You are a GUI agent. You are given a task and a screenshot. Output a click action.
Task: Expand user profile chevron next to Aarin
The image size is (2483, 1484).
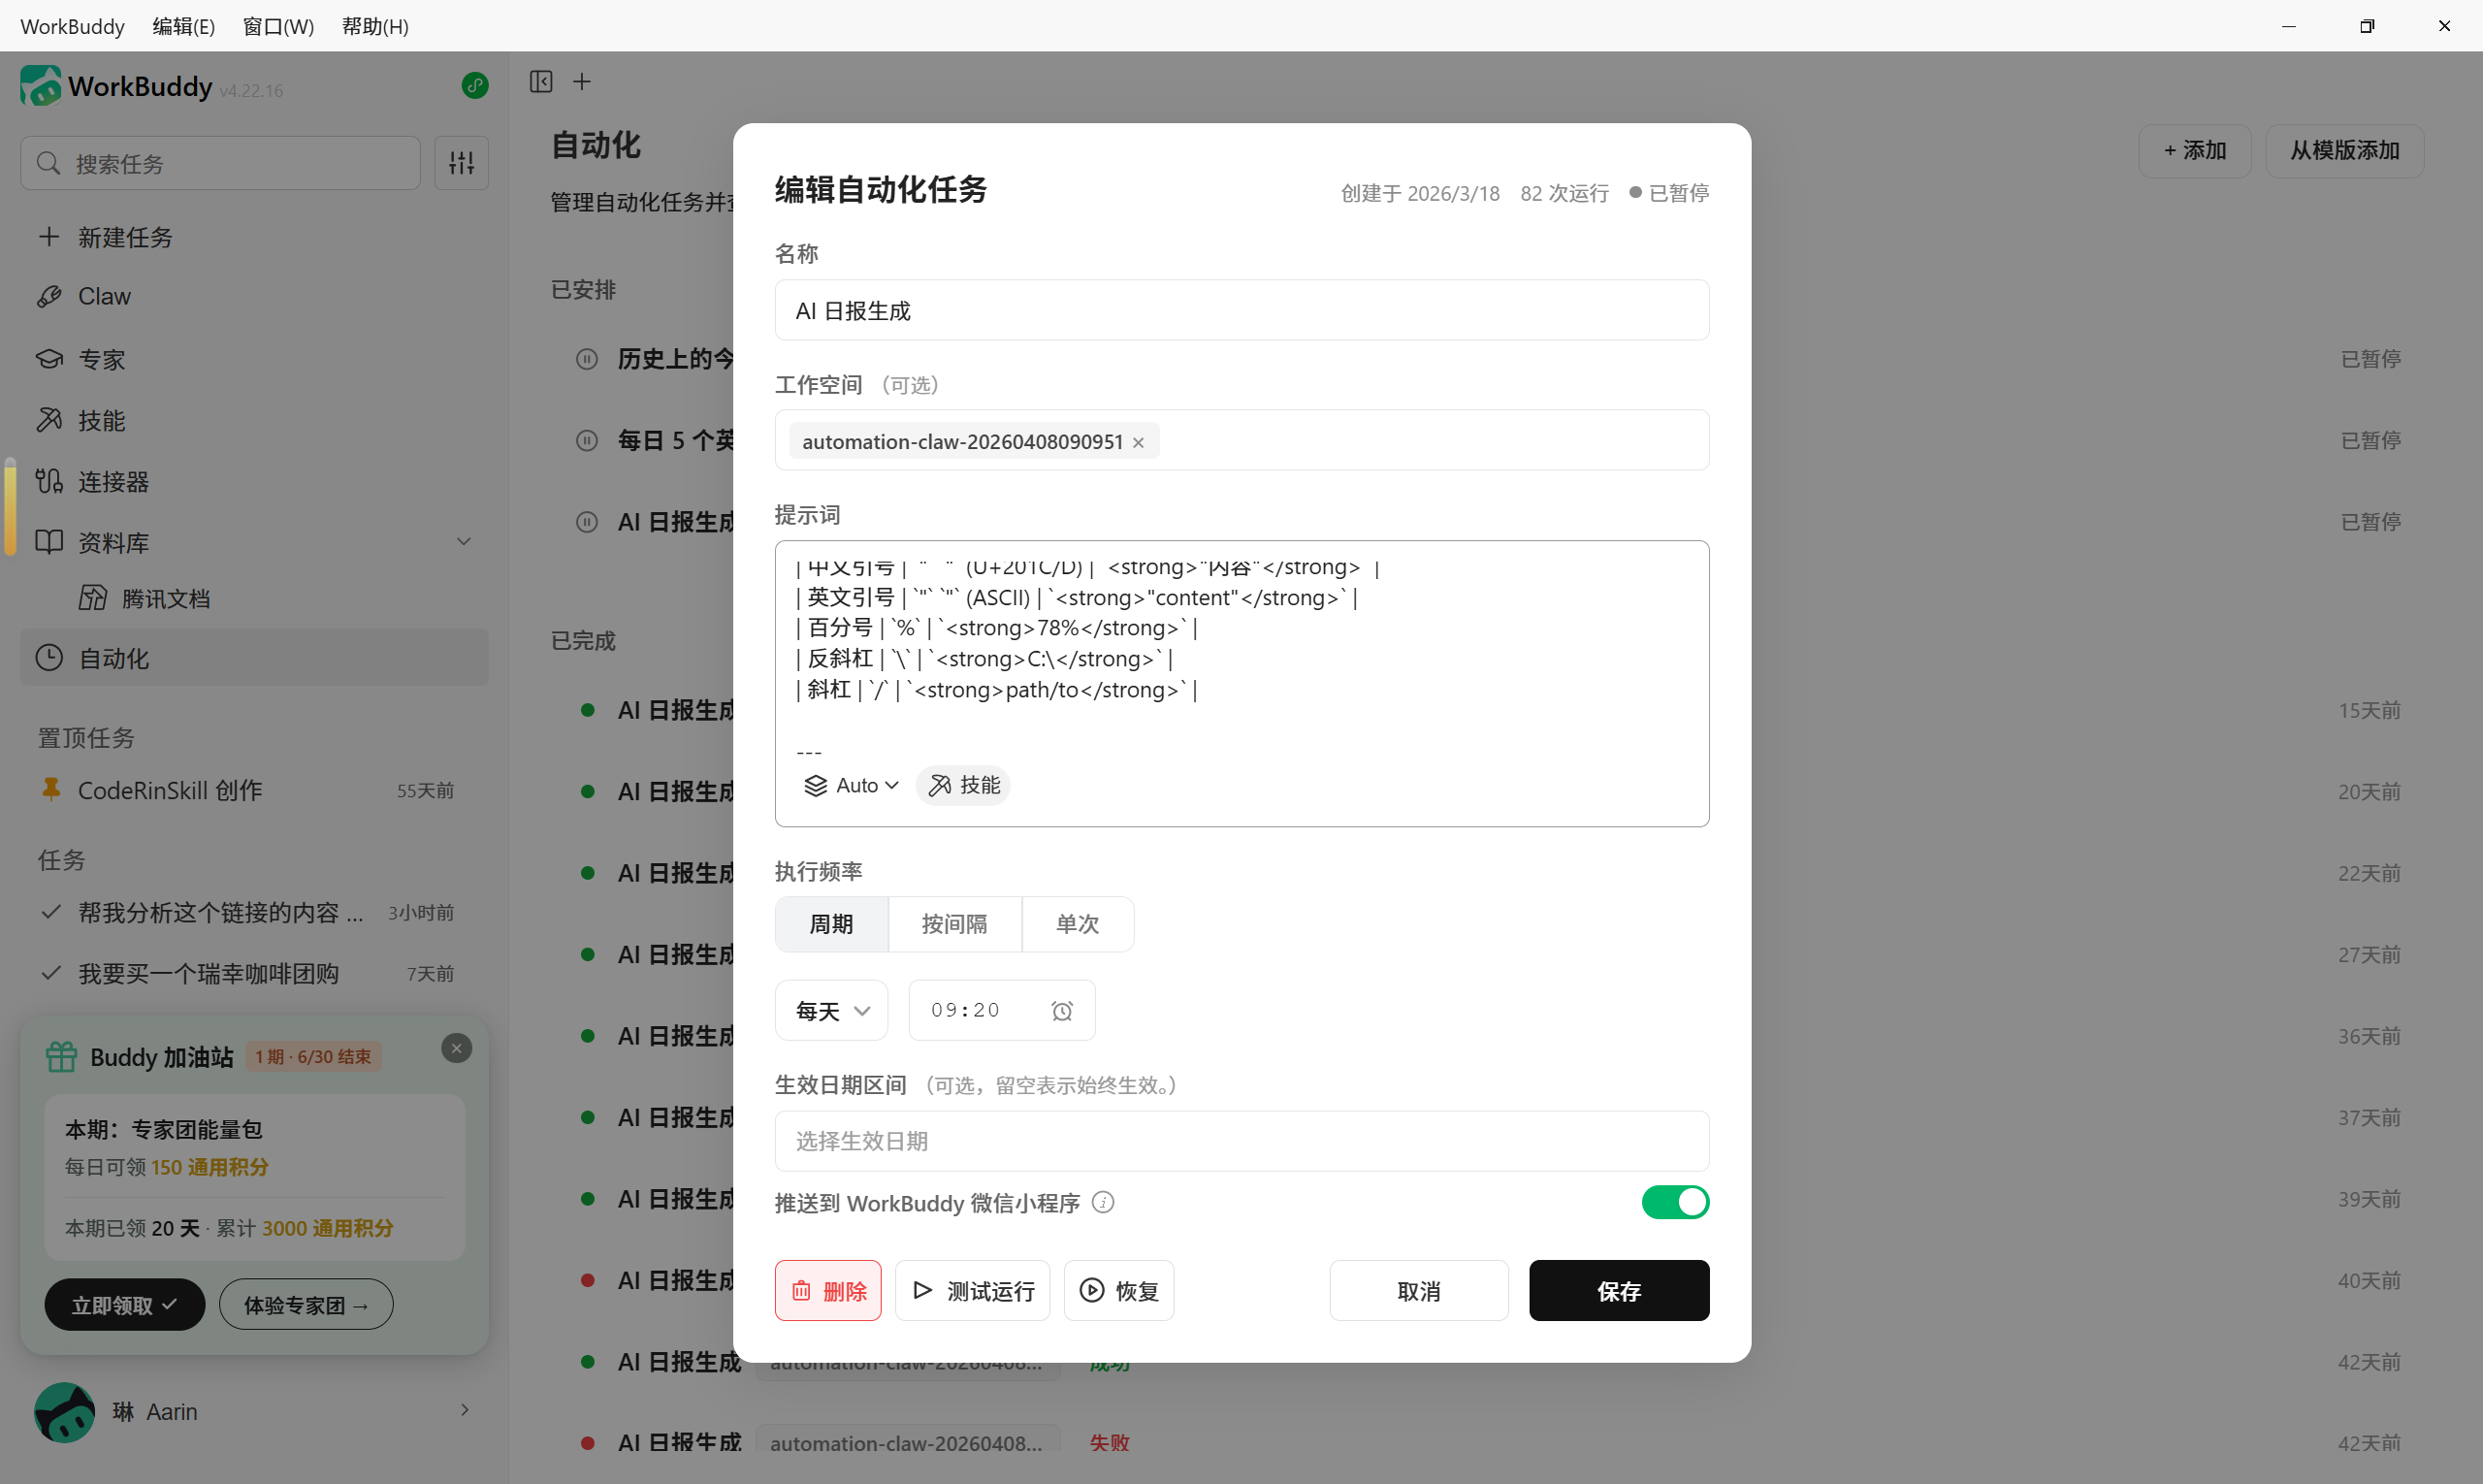(465, 1410)
